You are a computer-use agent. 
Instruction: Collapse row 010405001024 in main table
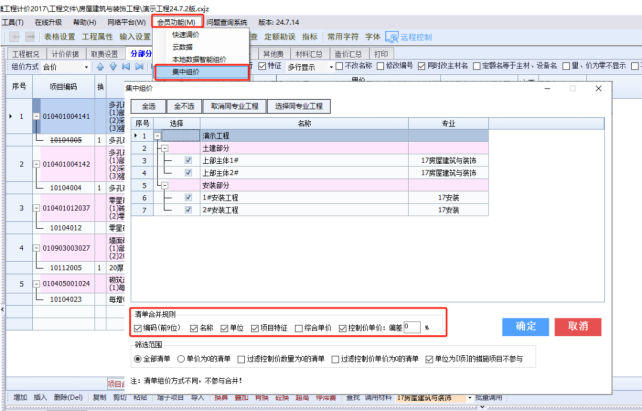[36, 284]
